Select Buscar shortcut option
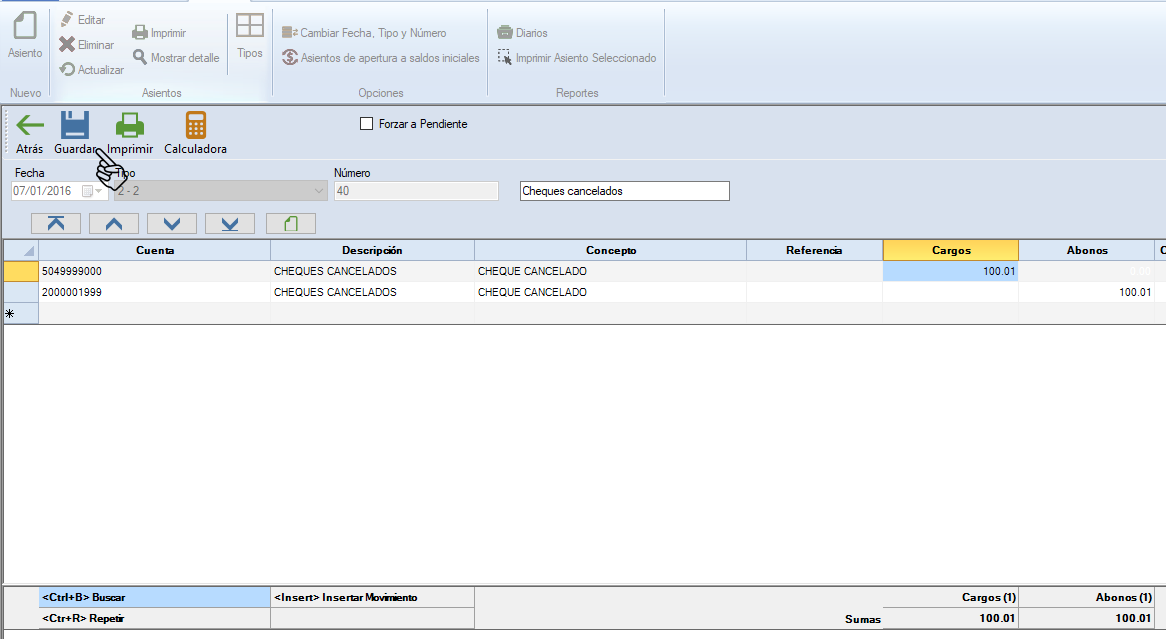 [154, 597]
